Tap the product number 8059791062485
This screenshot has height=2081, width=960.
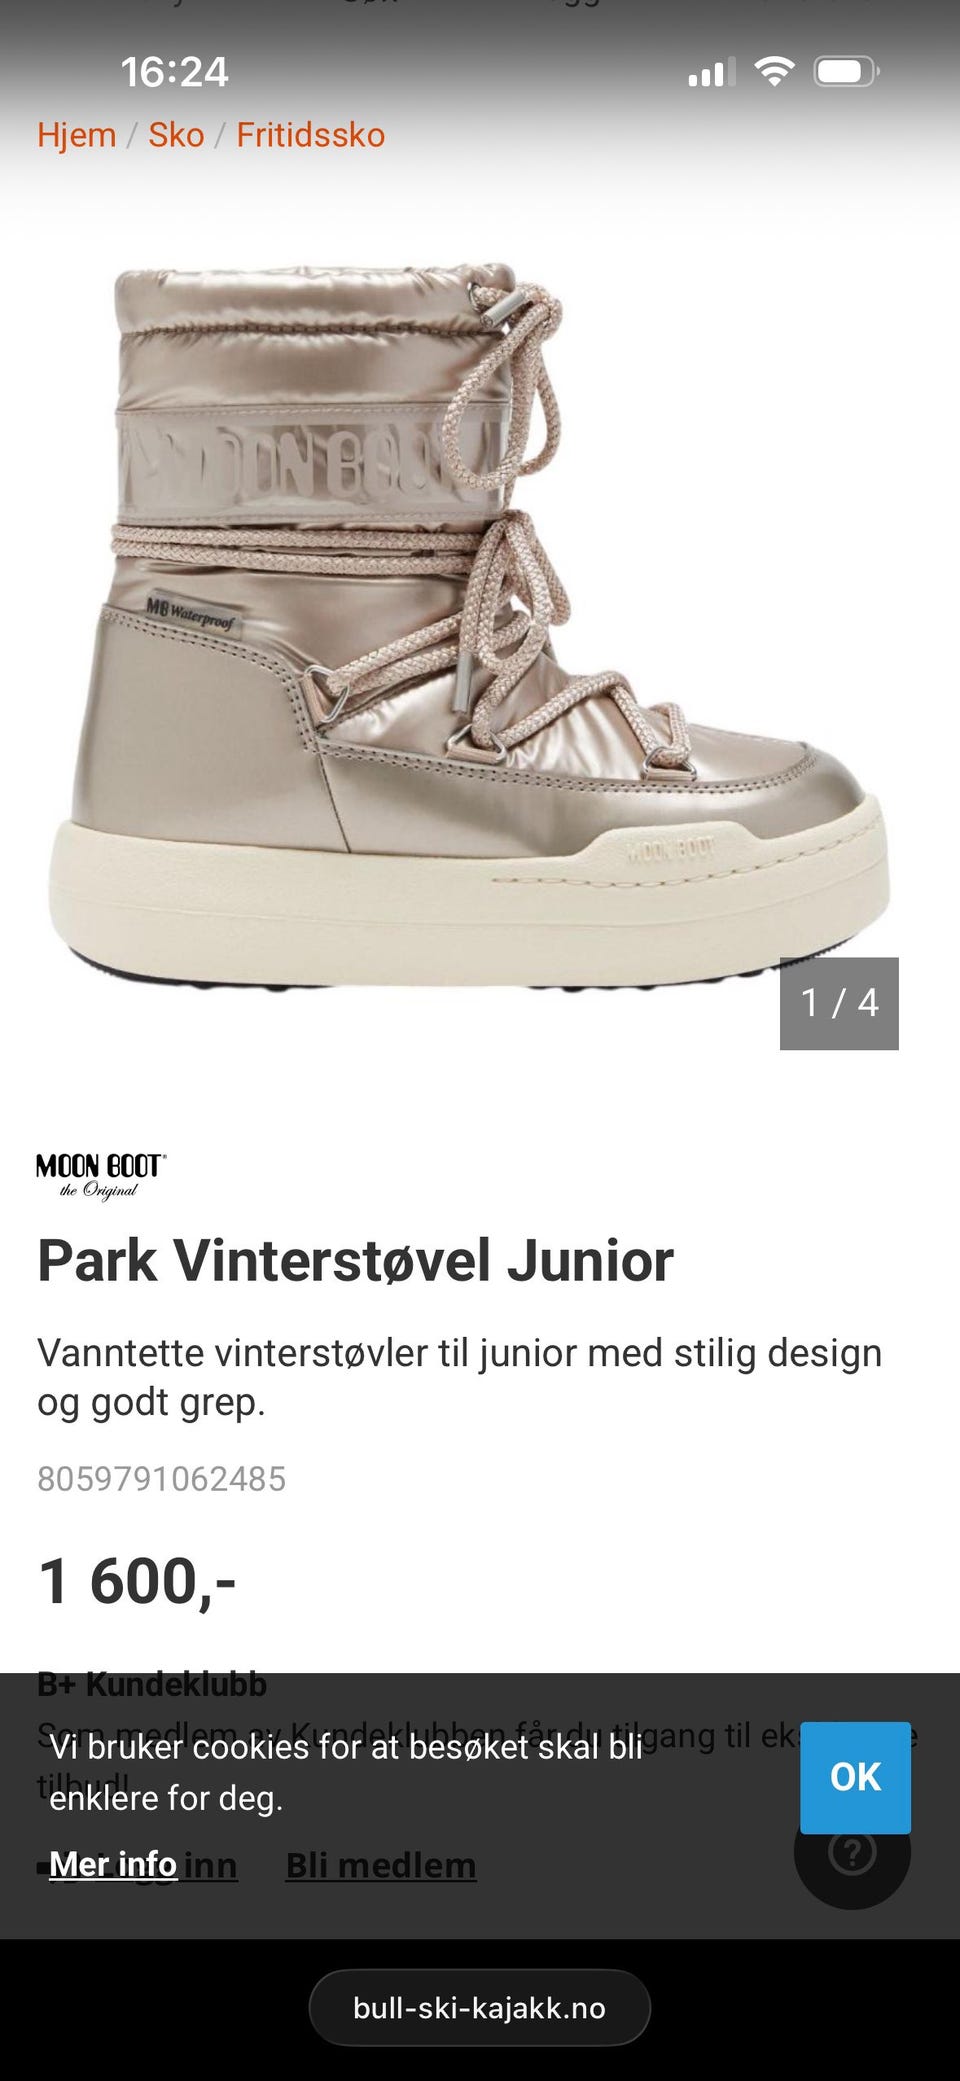[x=161, y=1478]
